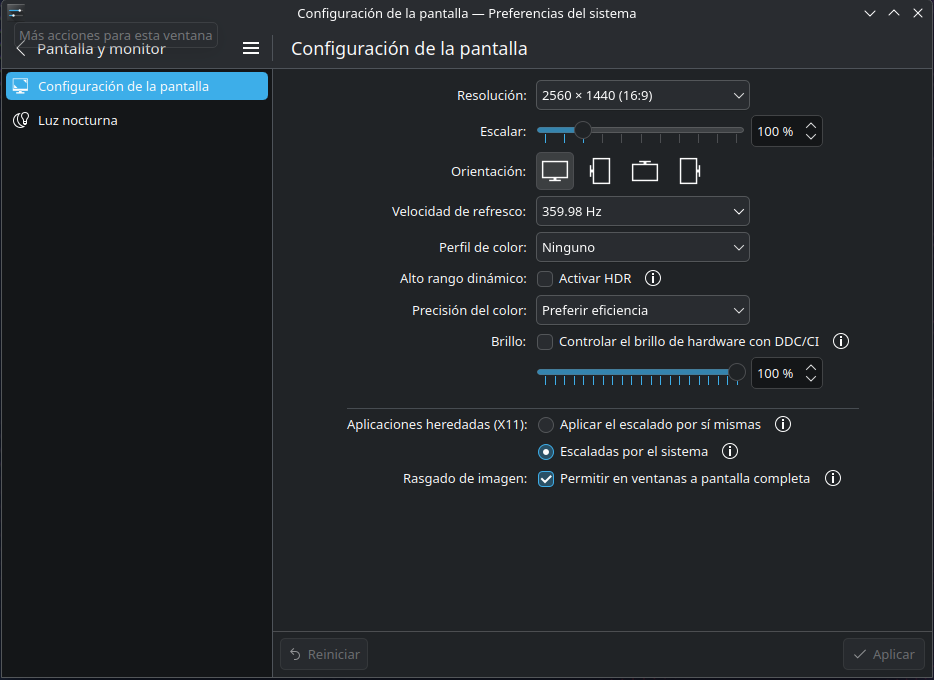Select rotate 90° clockwise orientation icon
The height and width of the screenshot is (680, 934).
coord(689,171)
